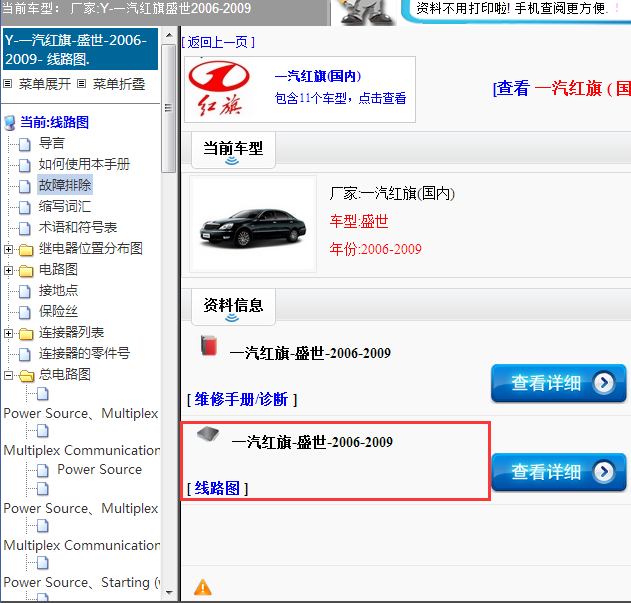
Task: Expand the 电路图 folder node
Action: pos(8,271)
